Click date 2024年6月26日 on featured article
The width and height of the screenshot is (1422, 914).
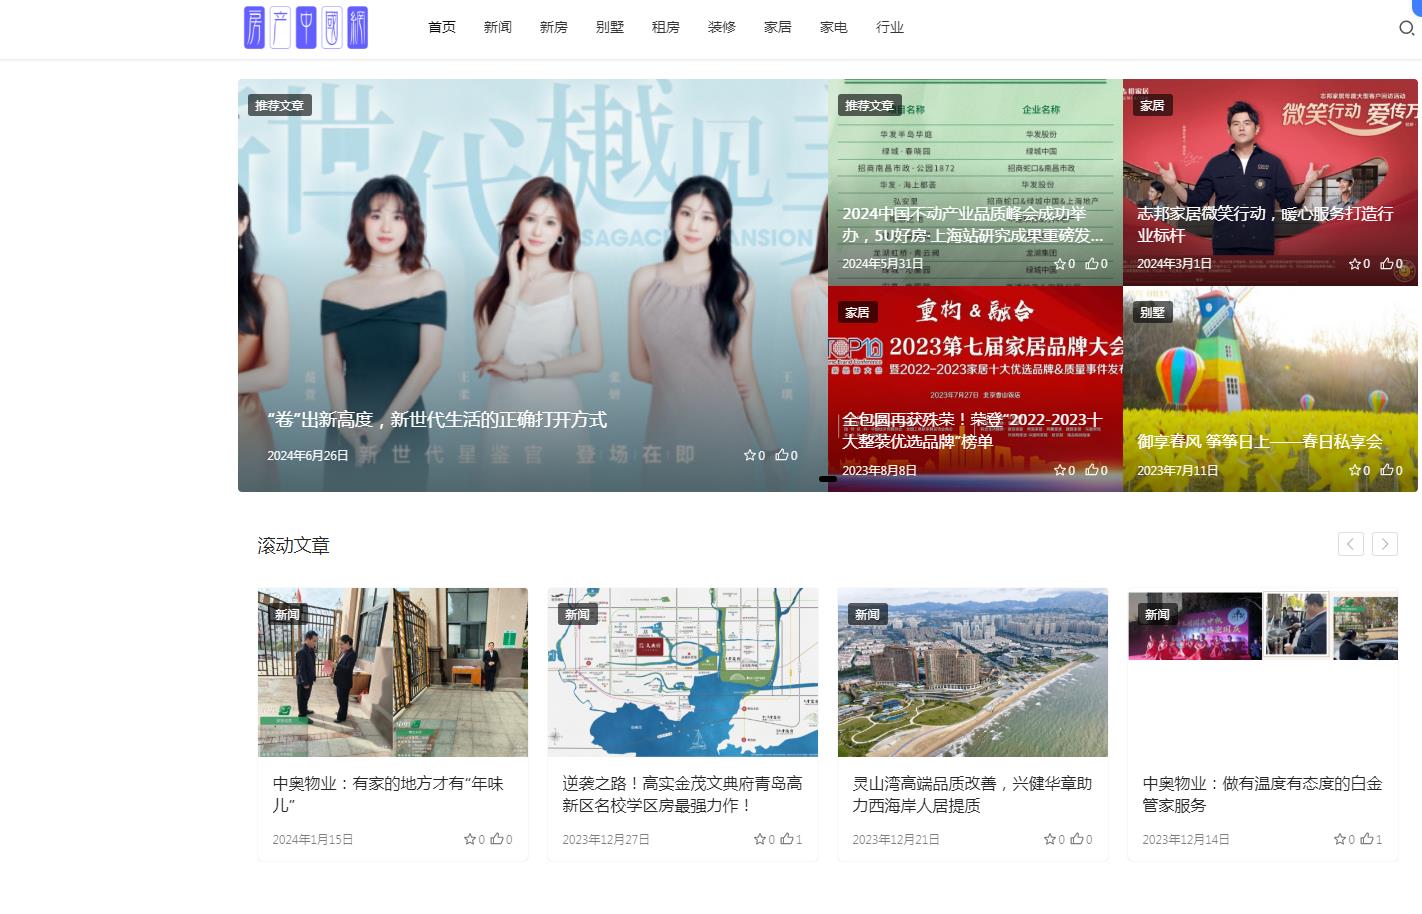(x=308, y=455)
